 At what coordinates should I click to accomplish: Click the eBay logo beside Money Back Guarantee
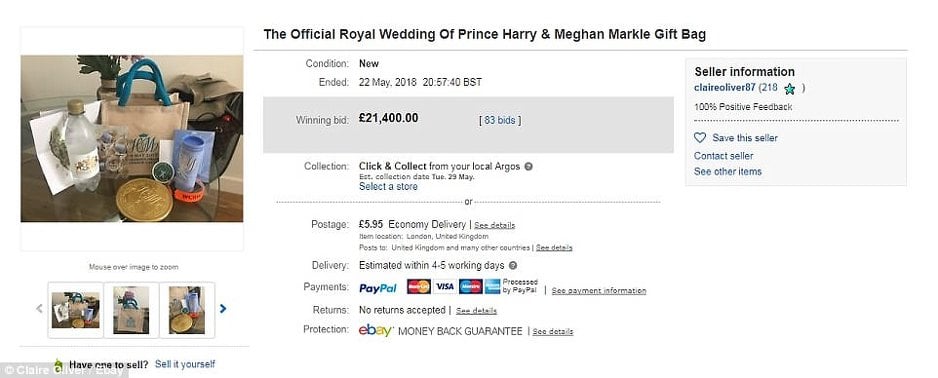coord(376,330)
